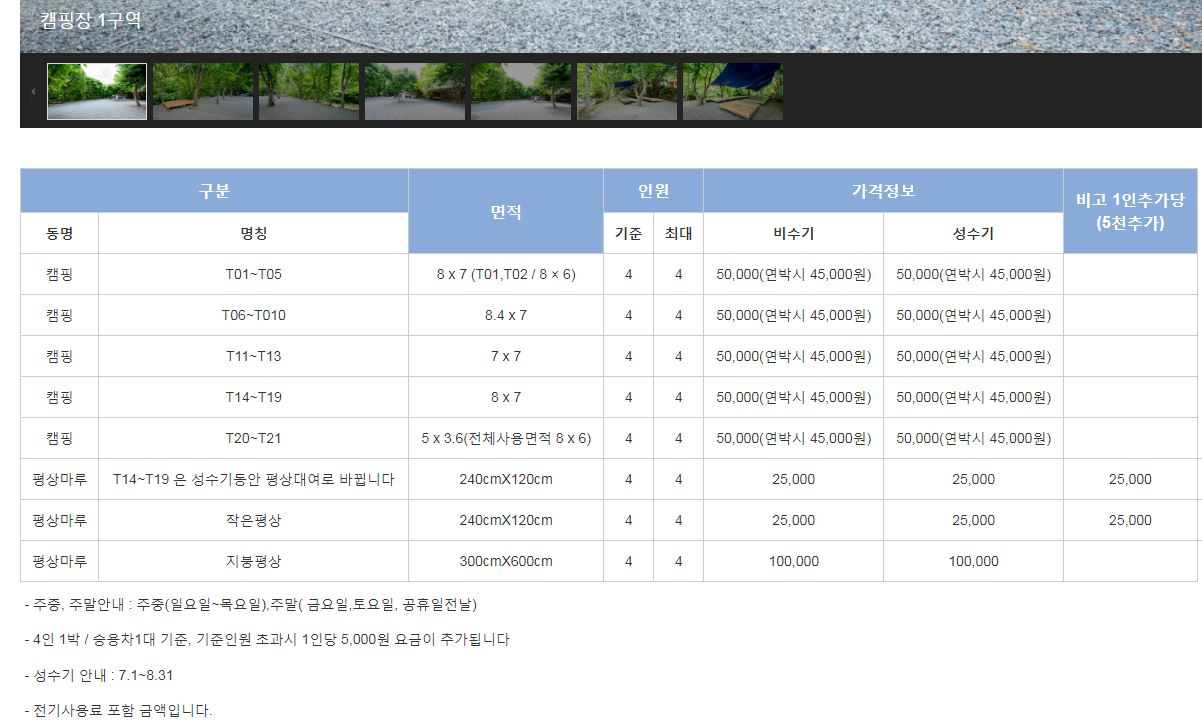This screenshot has width=1202, height=726.
Task: Click the 'T14~T19' site name cell
Action: (253, 397)
